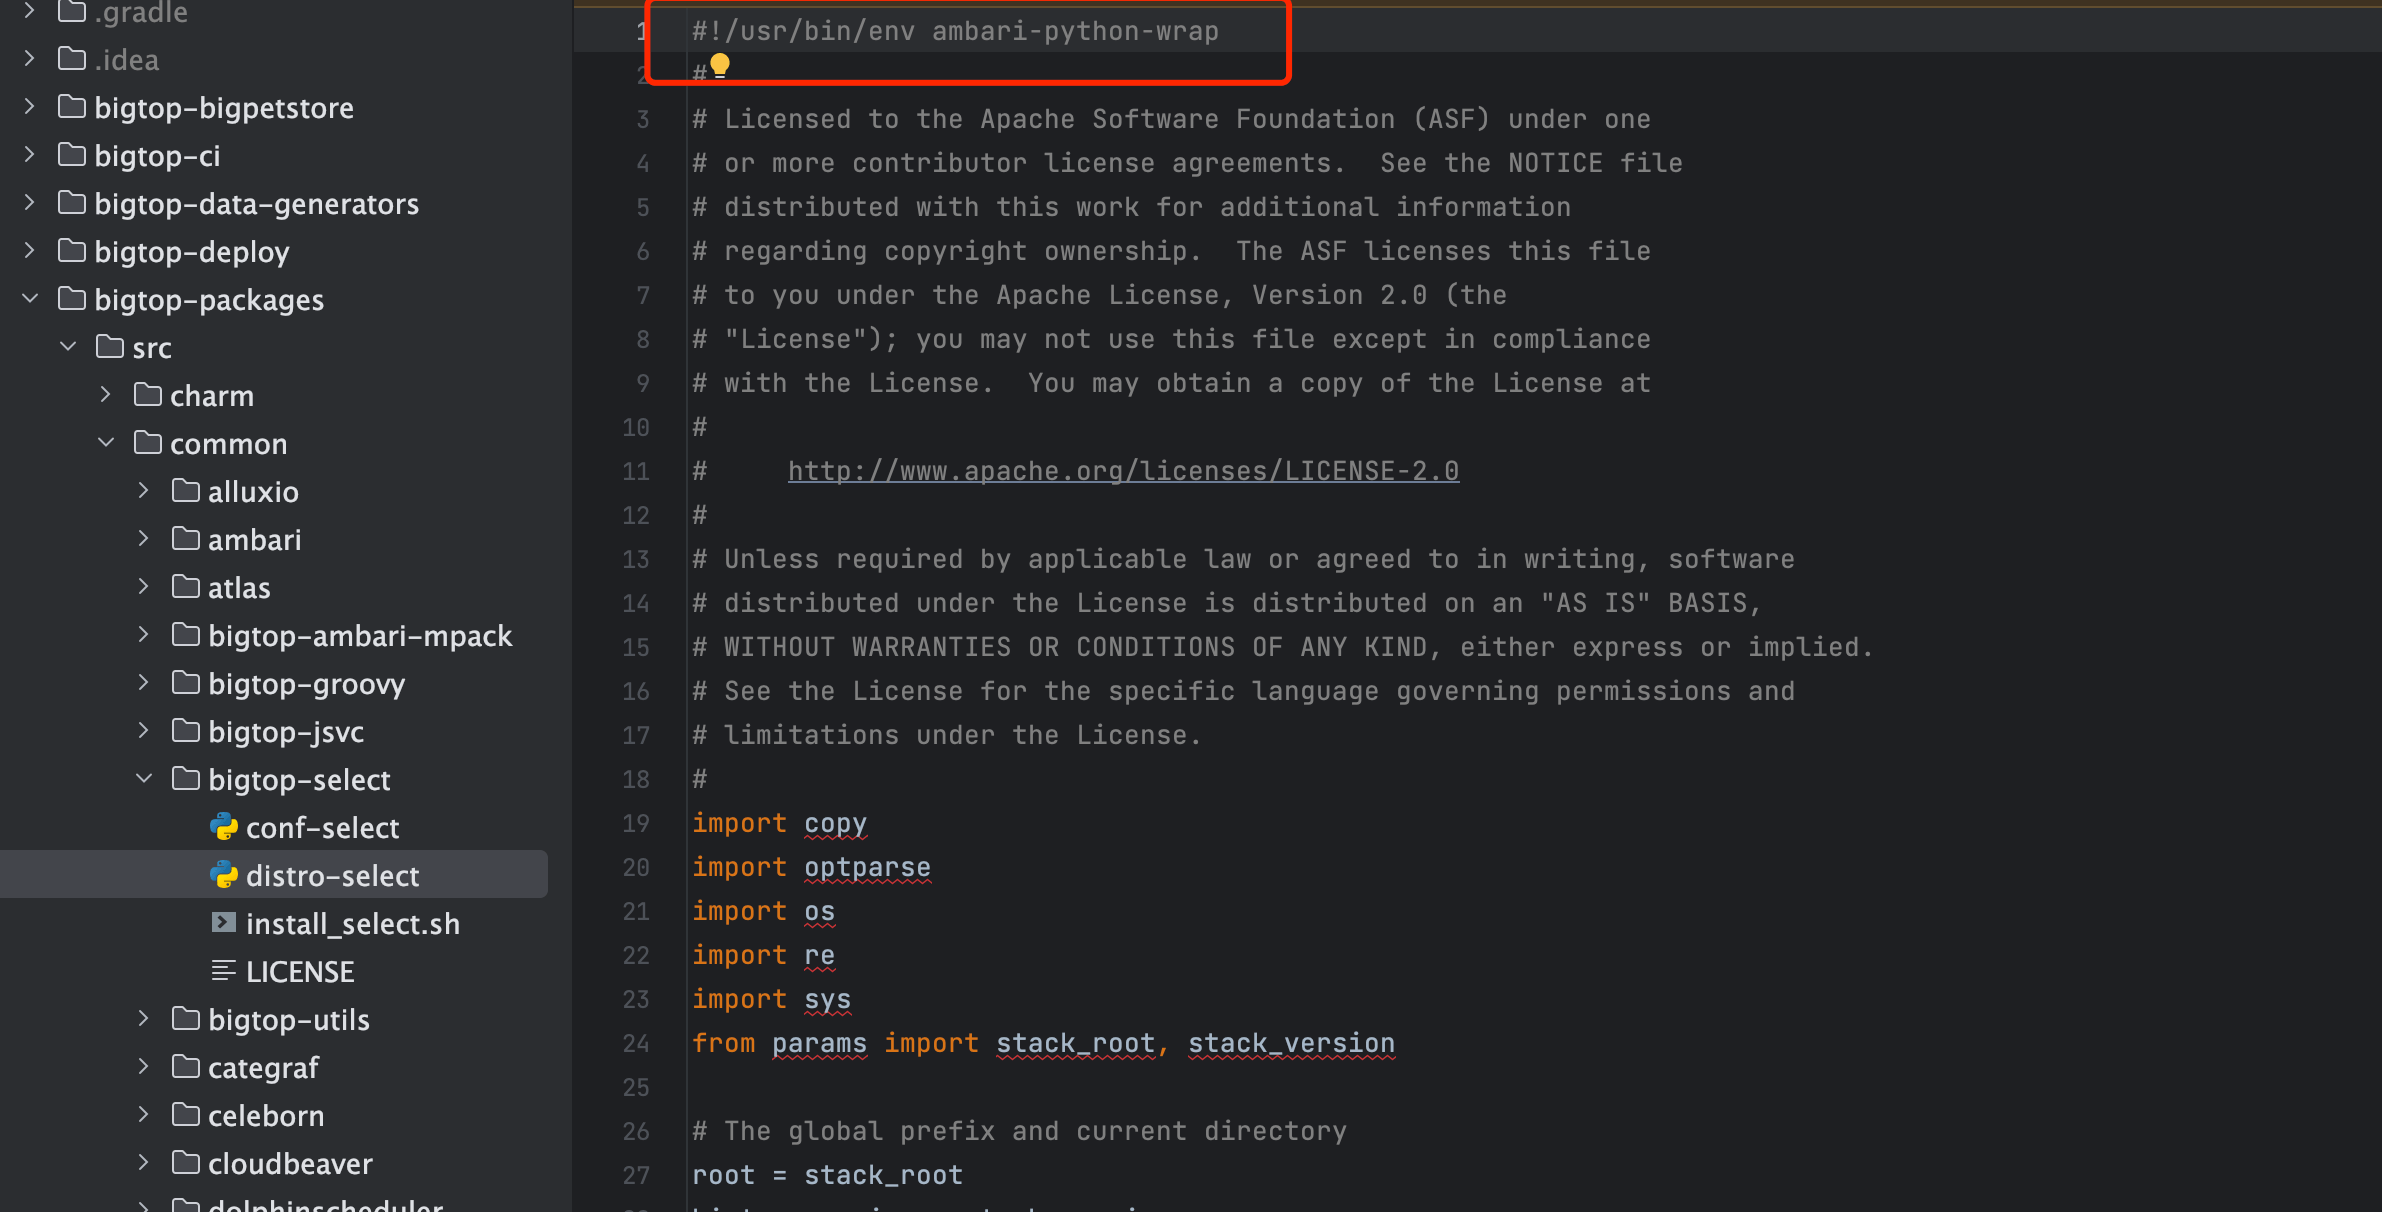Expand the bigtop-utils folder chevron
The height and width of the screenshot is (1212, 2382).
click(143, 1018)
